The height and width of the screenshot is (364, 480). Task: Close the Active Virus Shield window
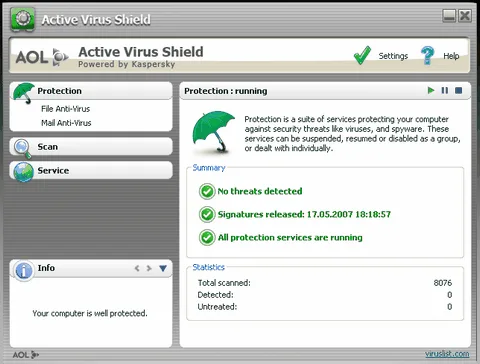pos(465,16)
